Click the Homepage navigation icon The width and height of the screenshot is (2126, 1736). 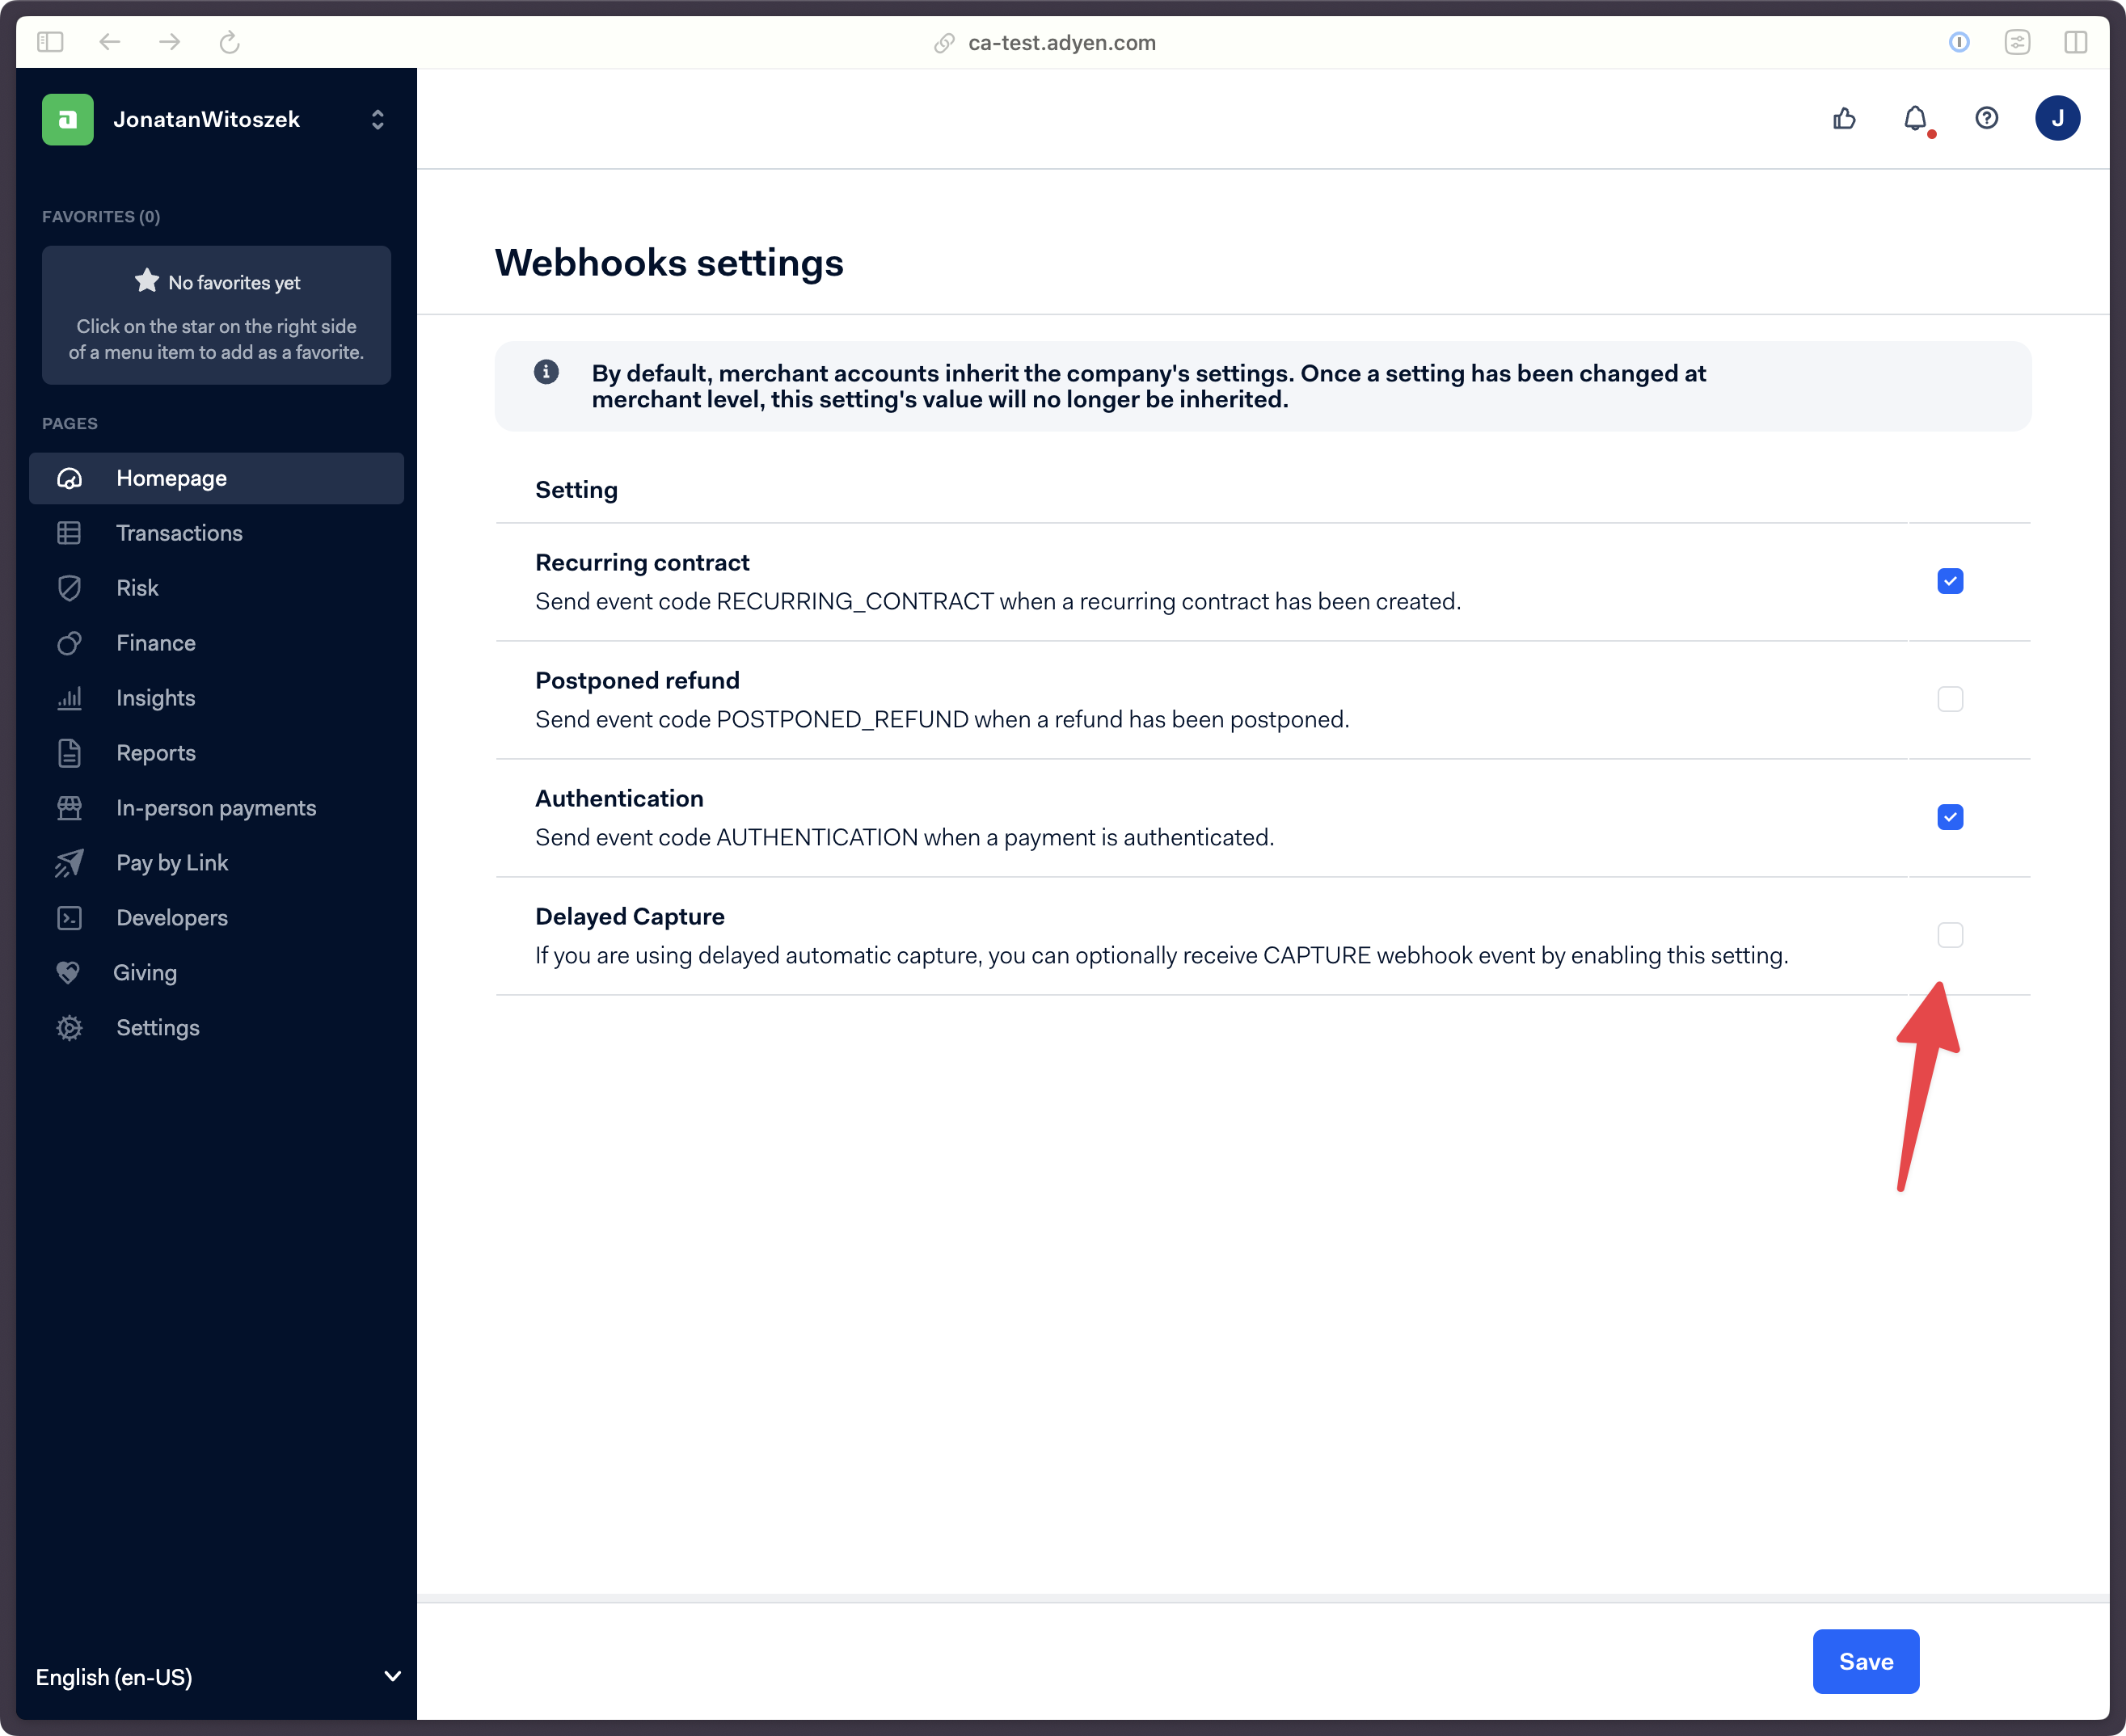pos(69,477)
